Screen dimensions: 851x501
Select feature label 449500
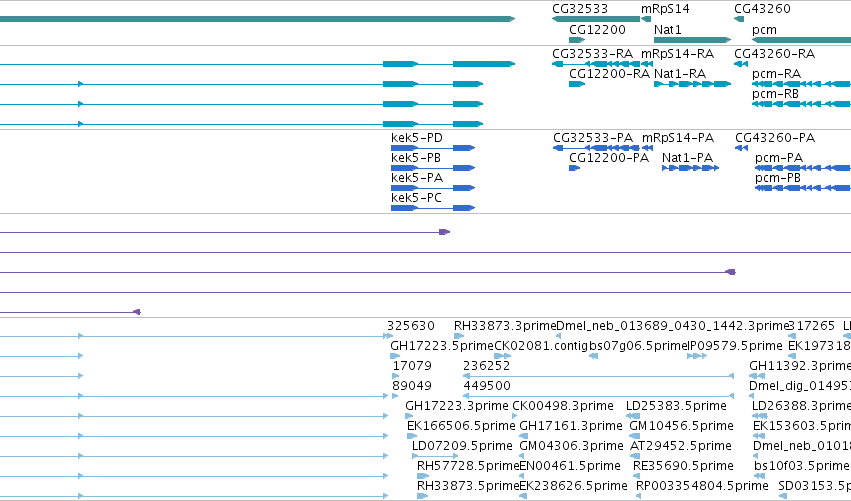tap(487, 386)
